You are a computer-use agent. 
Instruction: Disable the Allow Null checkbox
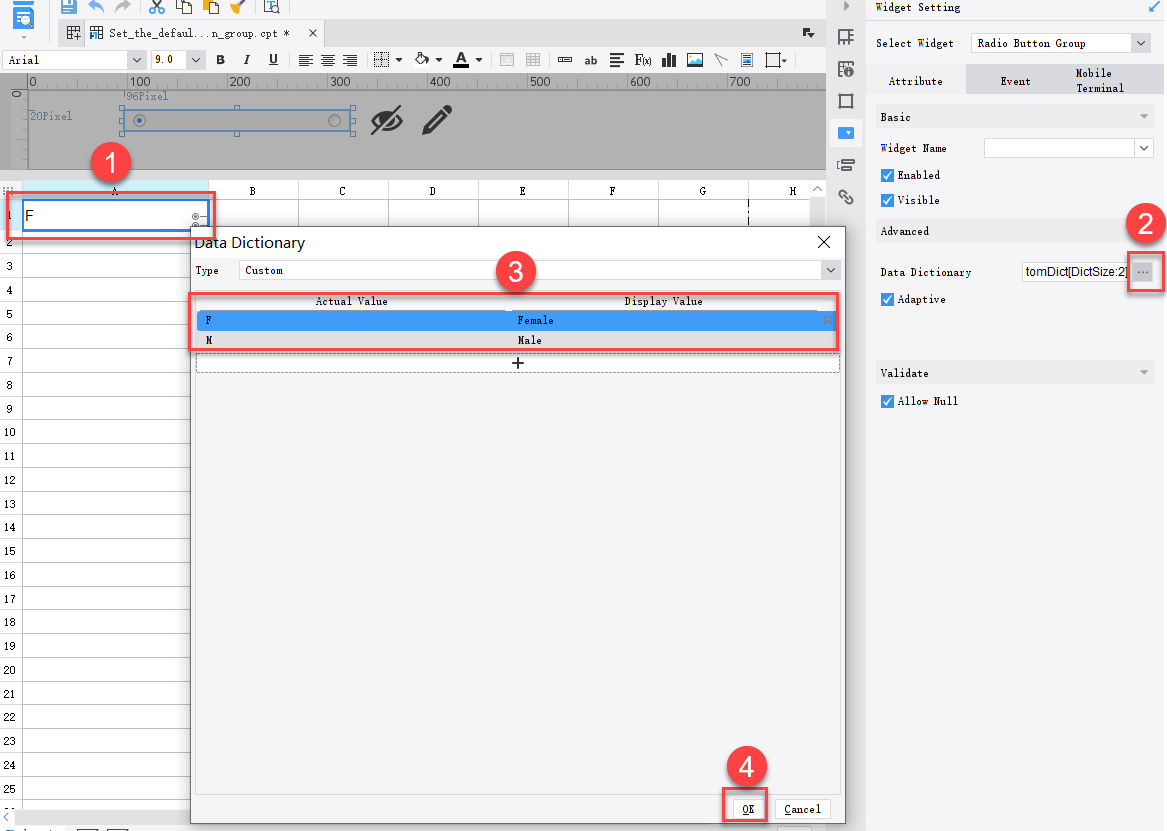coord(887,401)
